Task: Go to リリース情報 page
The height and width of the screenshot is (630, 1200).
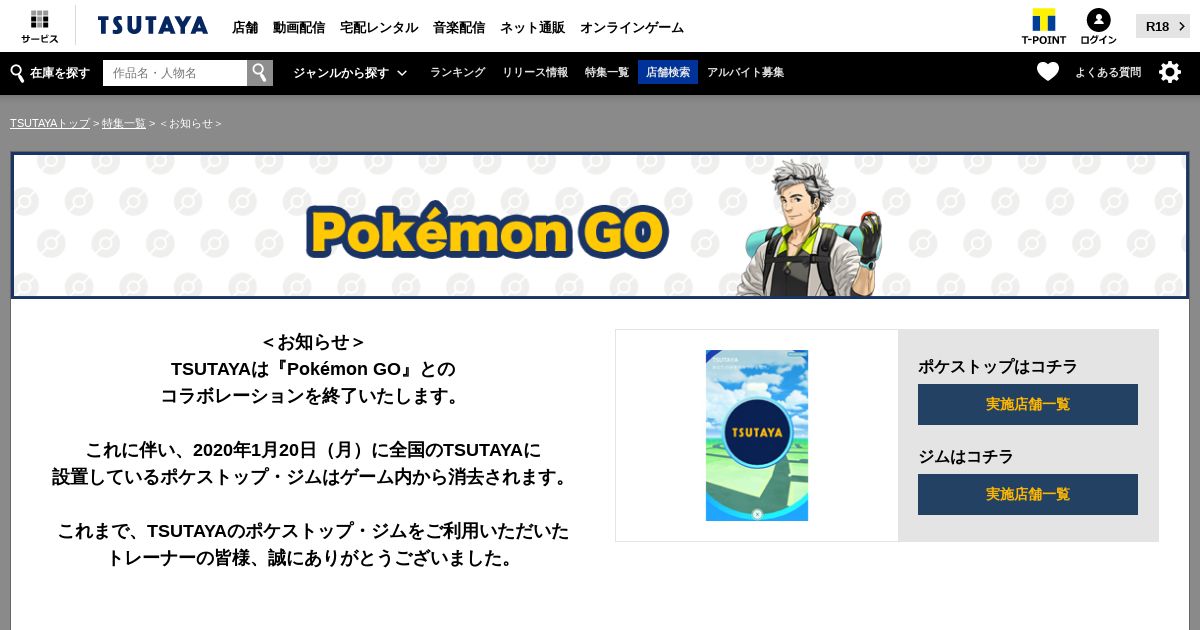Action: click(535, 72)
